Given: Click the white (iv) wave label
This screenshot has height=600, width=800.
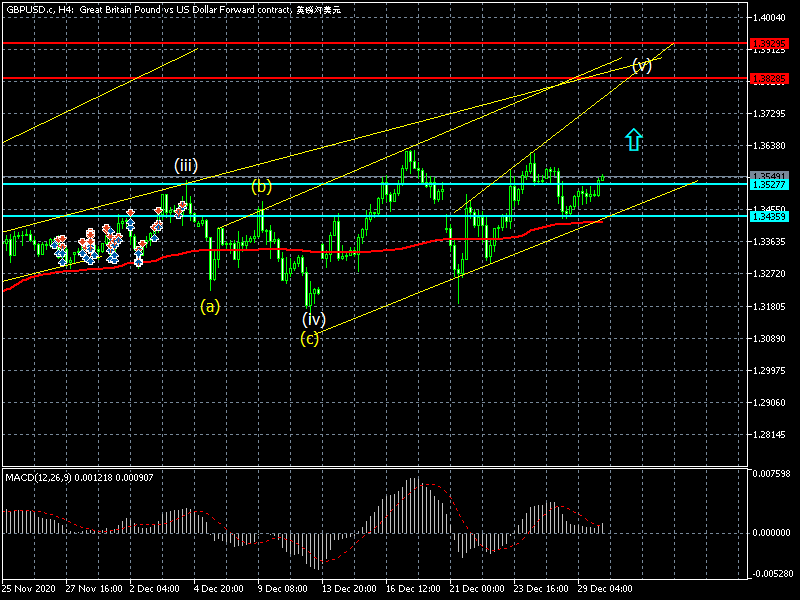Looking at the screenshot, I should coord(314,320).
